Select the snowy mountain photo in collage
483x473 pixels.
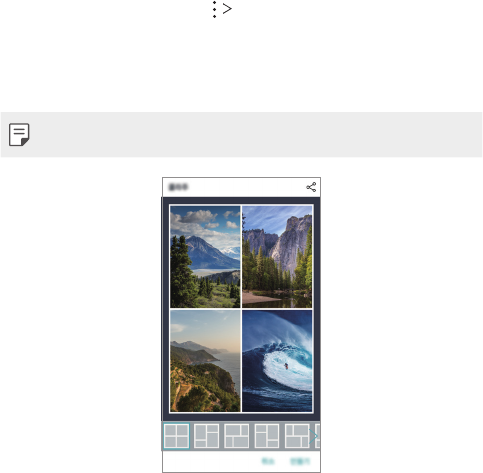pos(205,257)
